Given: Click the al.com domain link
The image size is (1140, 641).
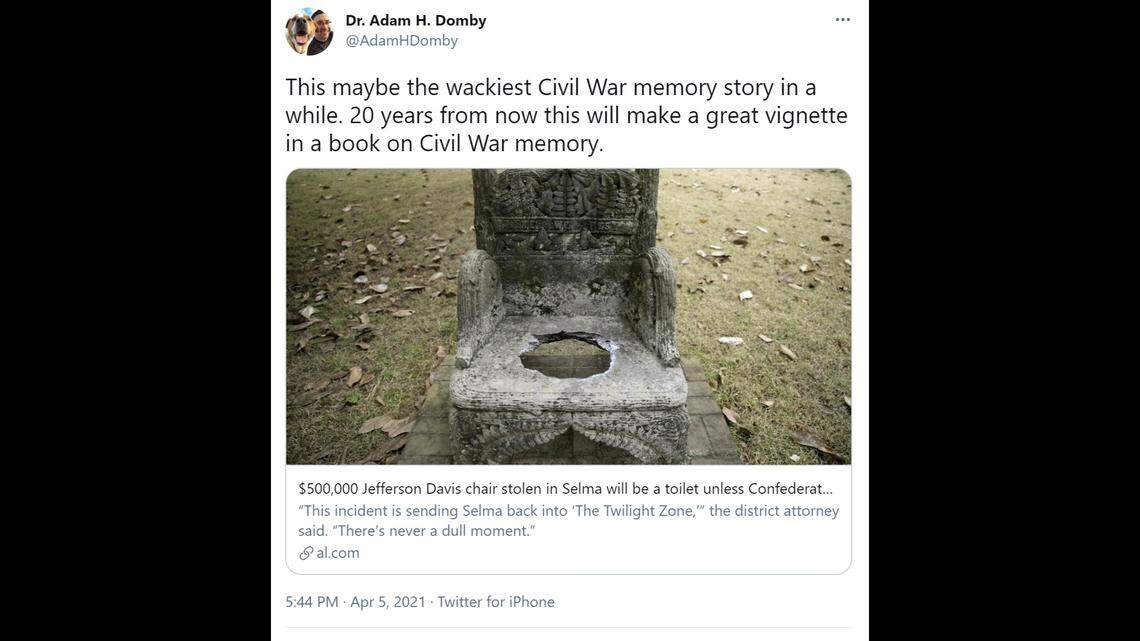Looking at the screenshot, I should (x=338, y=551).
